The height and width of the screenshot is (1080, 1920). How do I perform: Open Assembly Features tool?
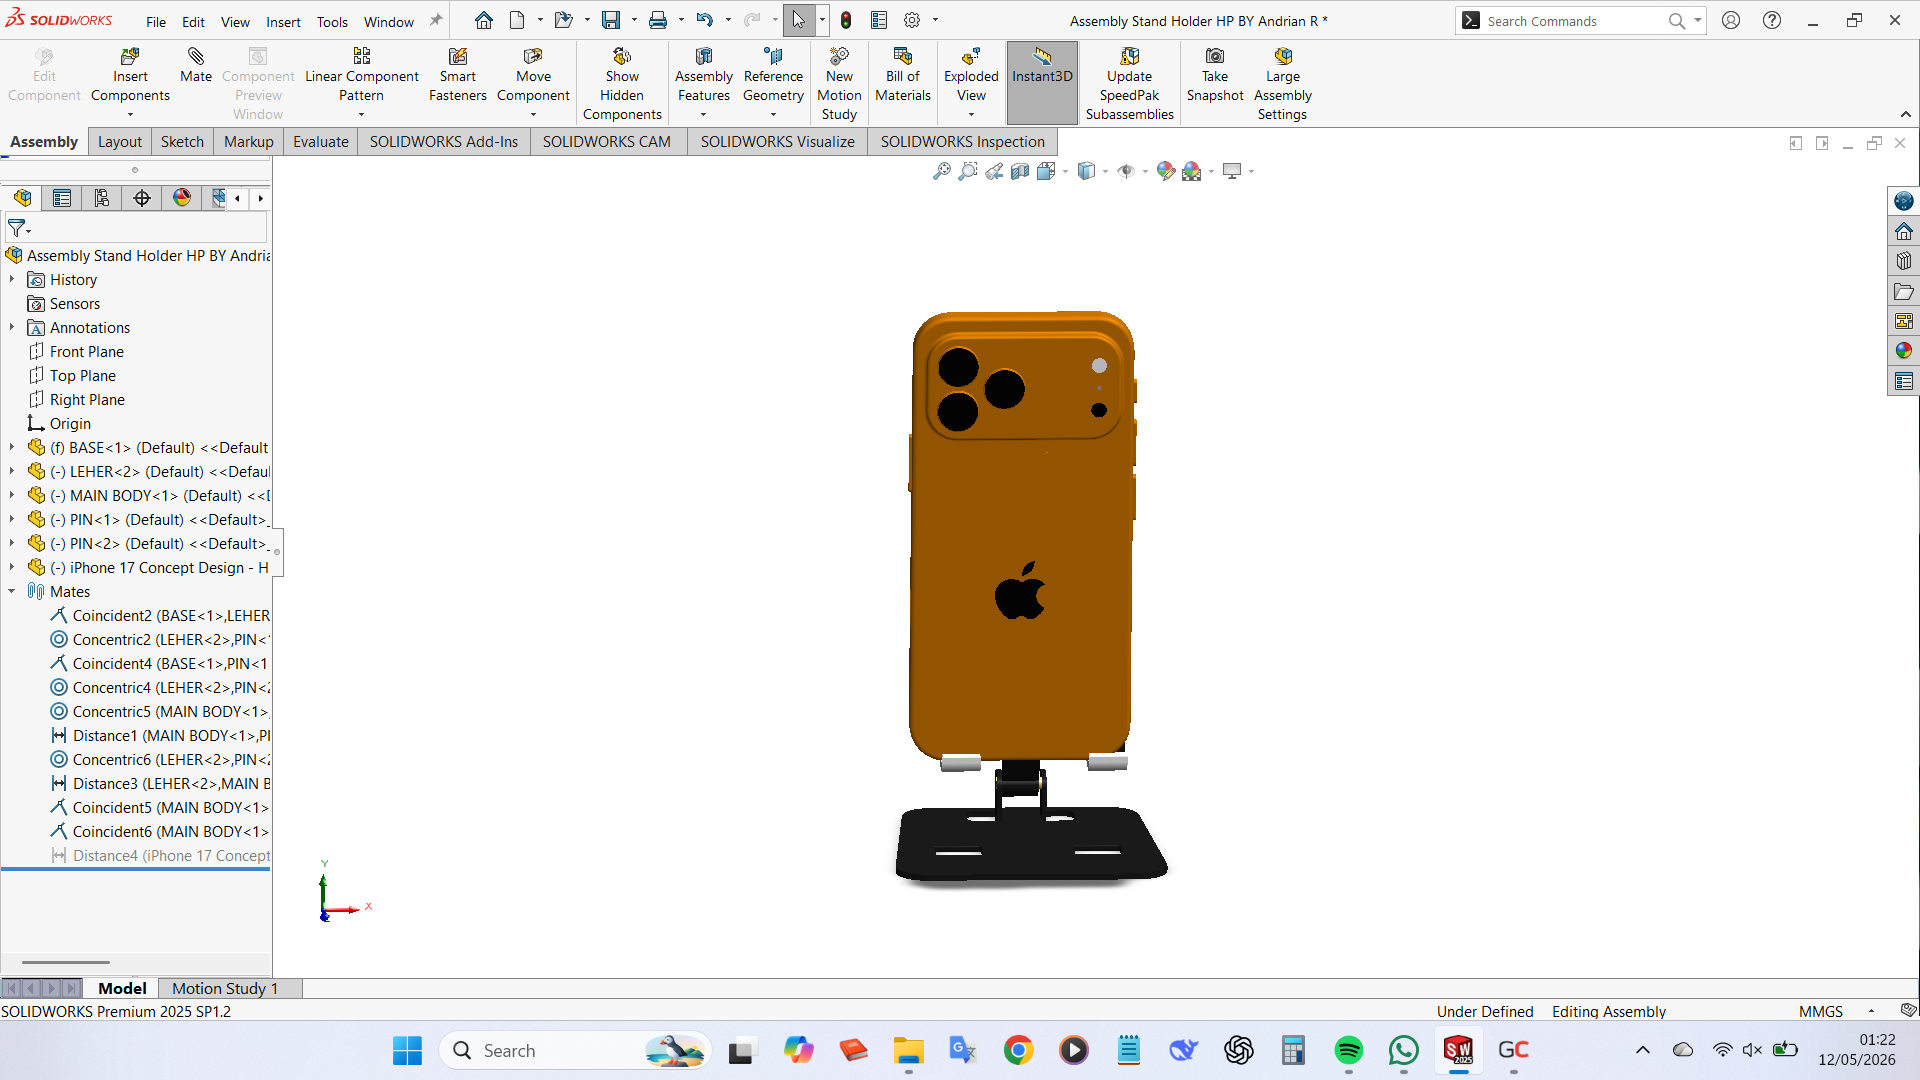704,74
